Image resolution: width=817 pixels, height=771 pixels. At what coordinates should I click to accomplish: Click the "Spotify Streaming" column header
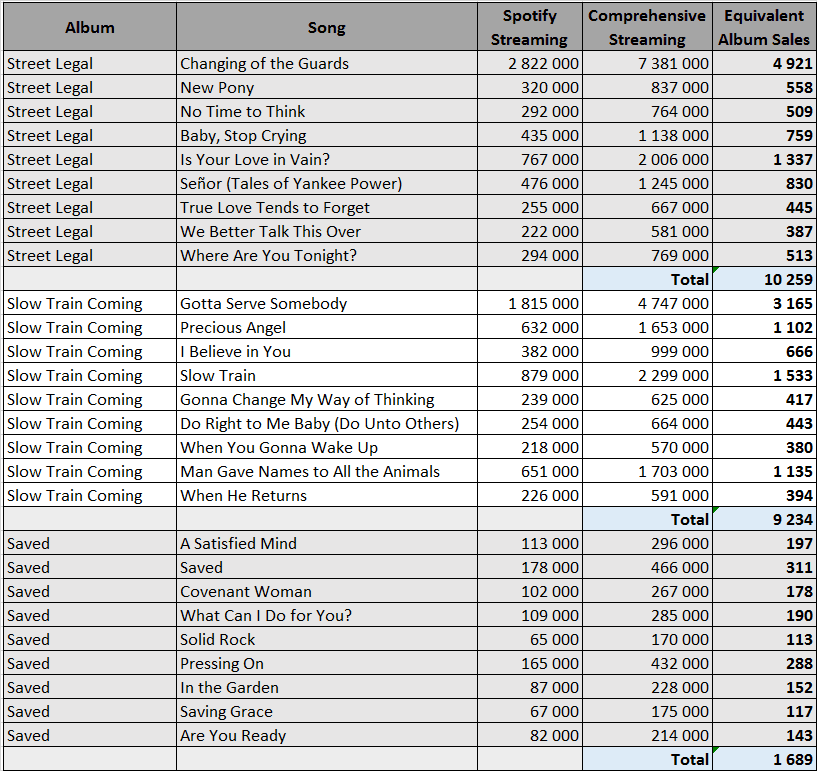[529, 28]
